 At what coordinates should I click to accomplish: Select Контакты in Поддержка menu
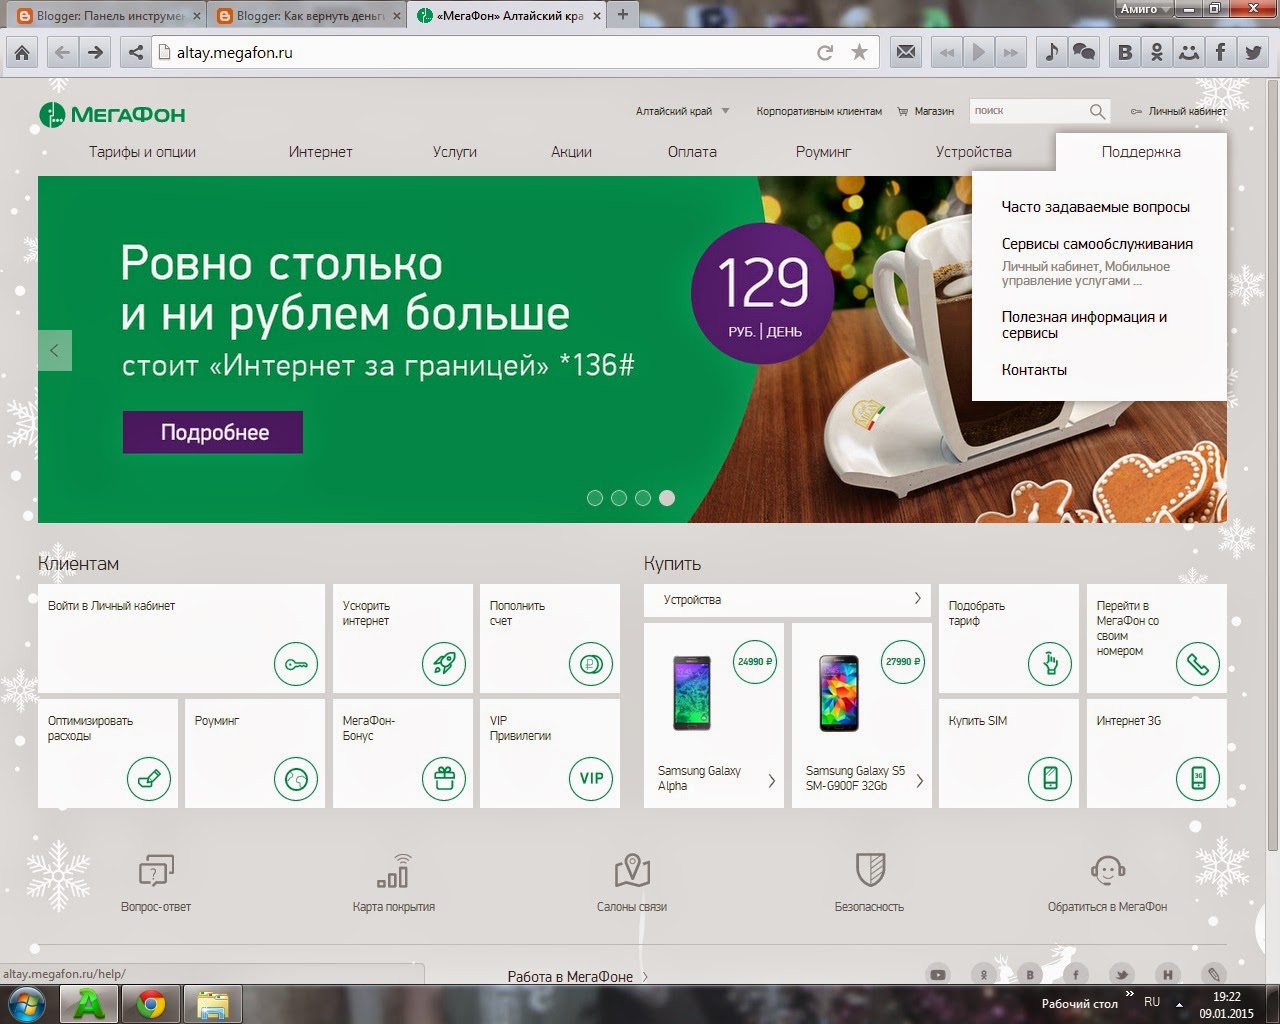coord(1034,370)
